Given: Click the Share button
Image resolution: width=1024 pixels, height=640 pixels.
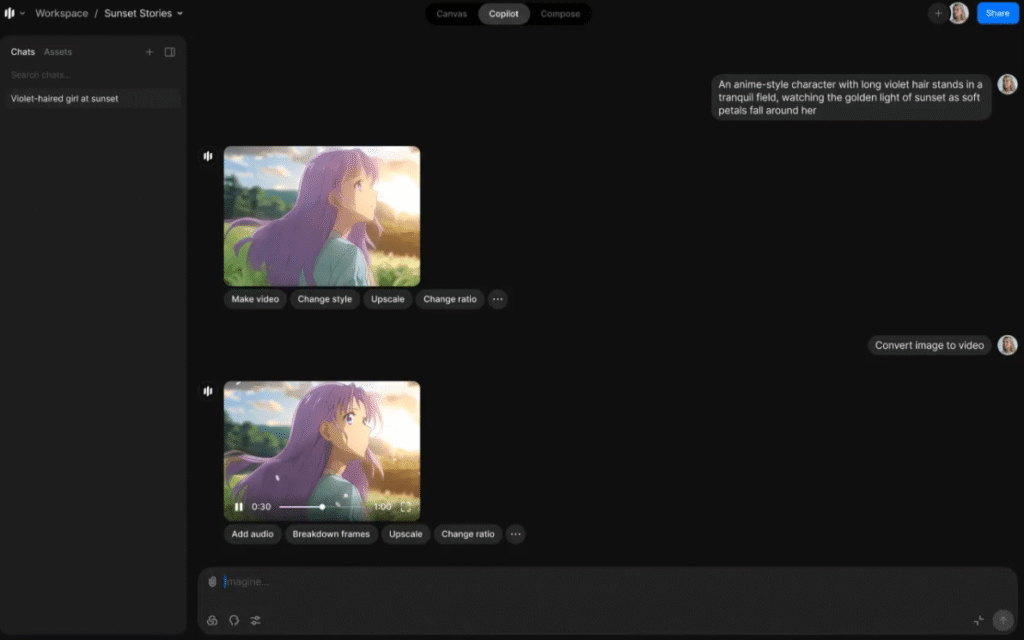Looking at the screenshot, I should tap(997, 13).
